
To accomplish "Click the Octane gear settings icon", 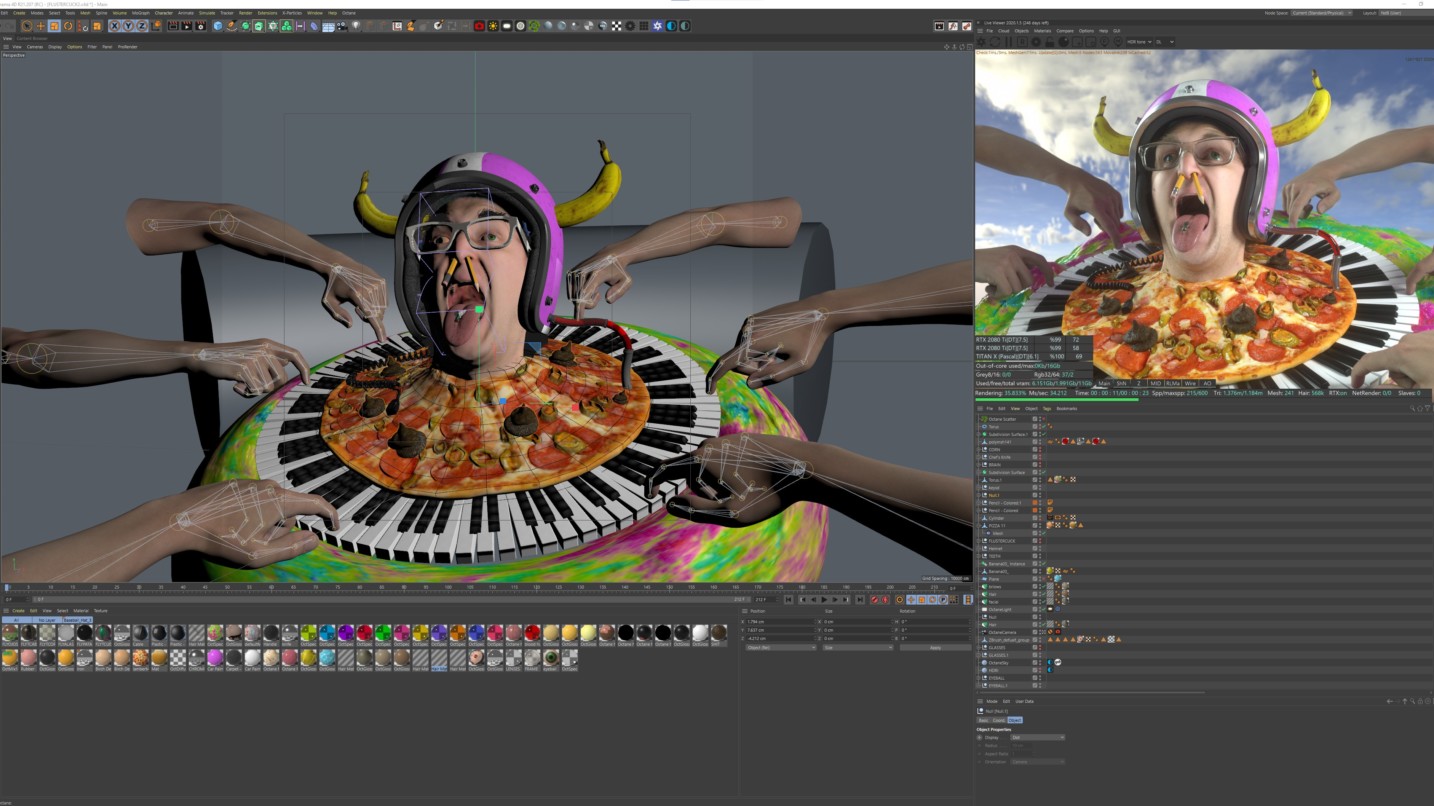I will click(657, 26).
